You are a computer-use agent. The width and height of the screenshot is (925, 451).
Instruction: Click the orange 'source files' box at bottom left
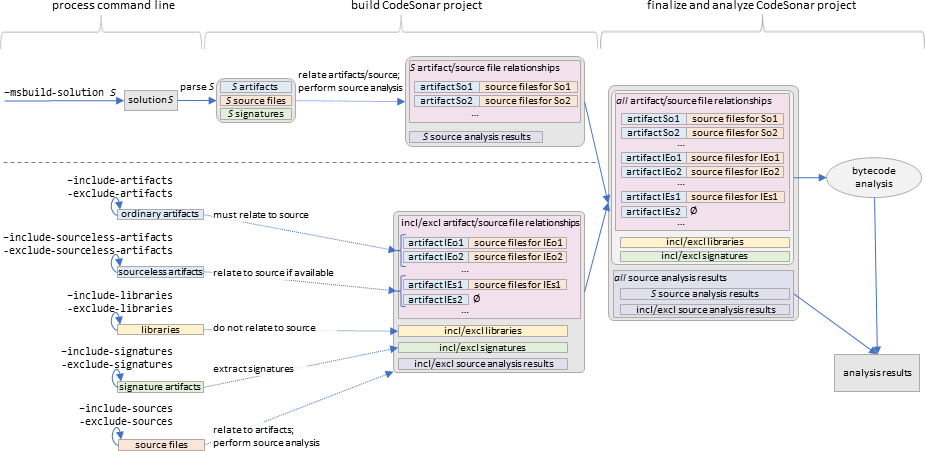162,445
